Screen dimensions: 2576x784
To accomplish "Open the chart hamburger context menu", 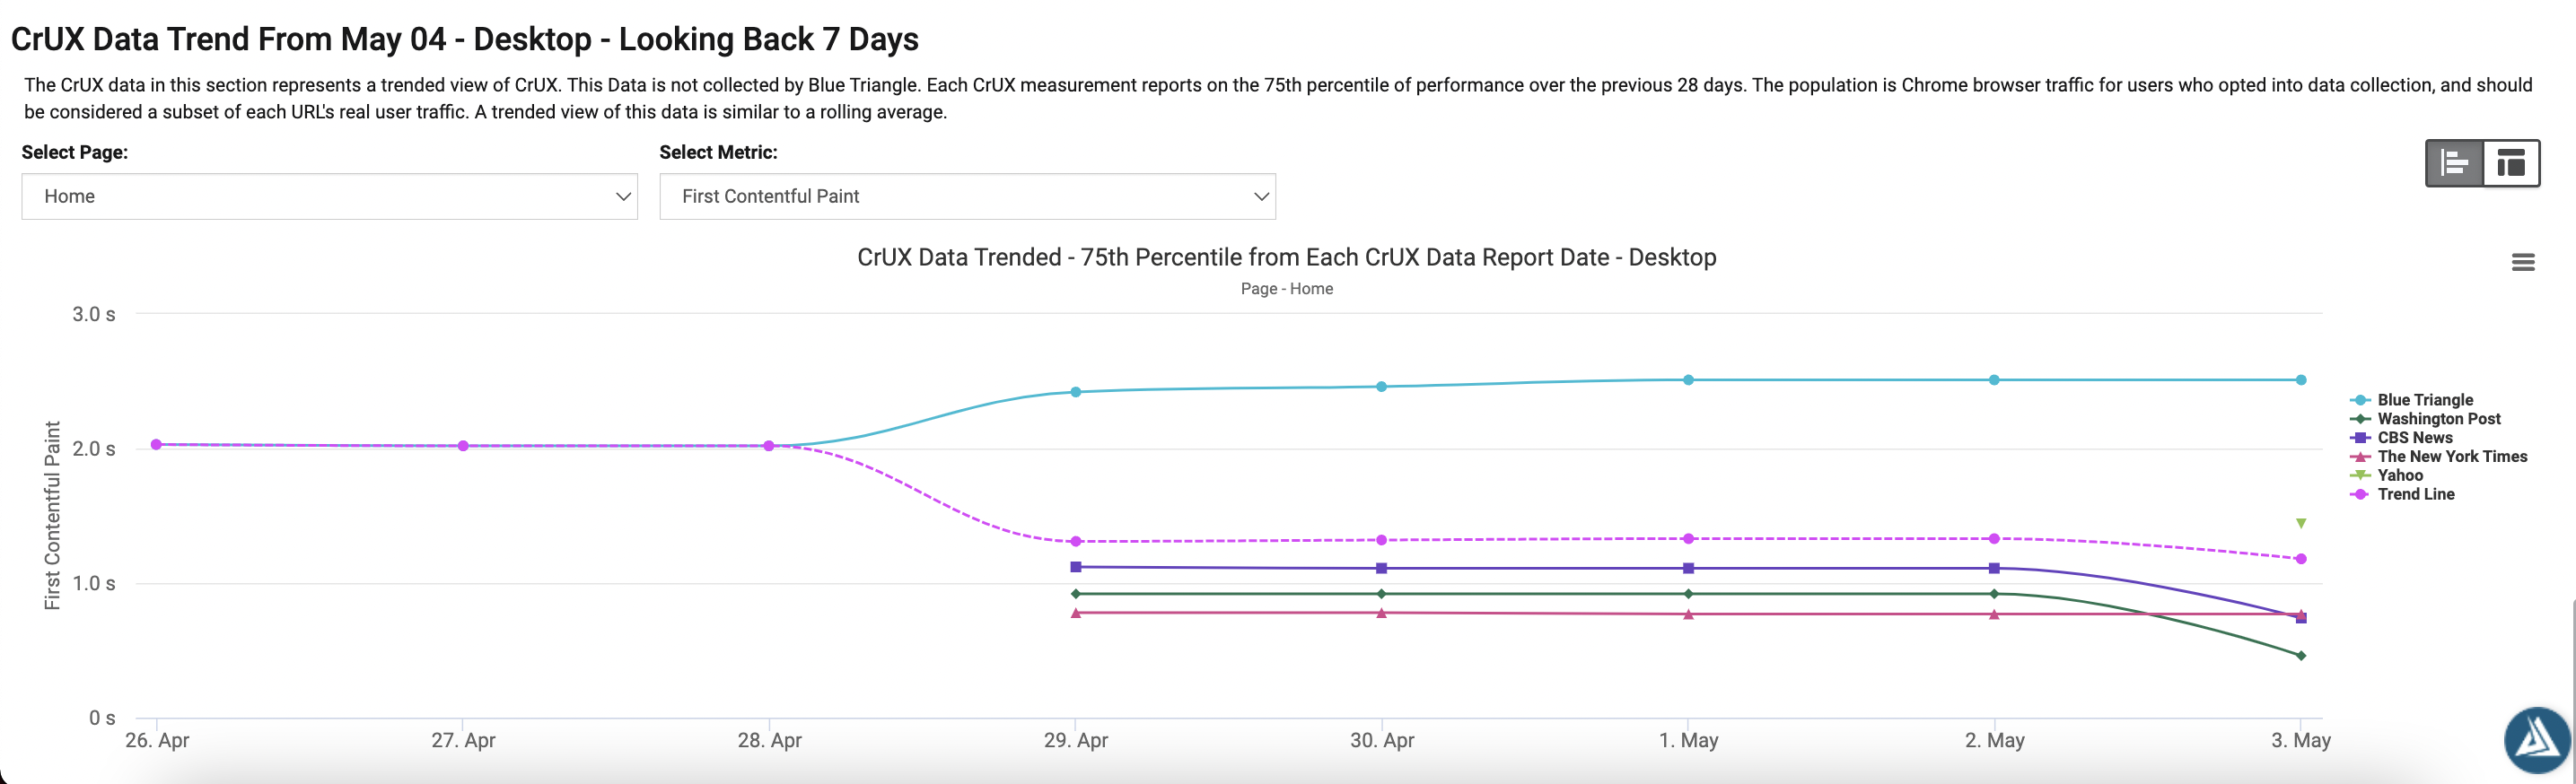I will pos(2523,262).
